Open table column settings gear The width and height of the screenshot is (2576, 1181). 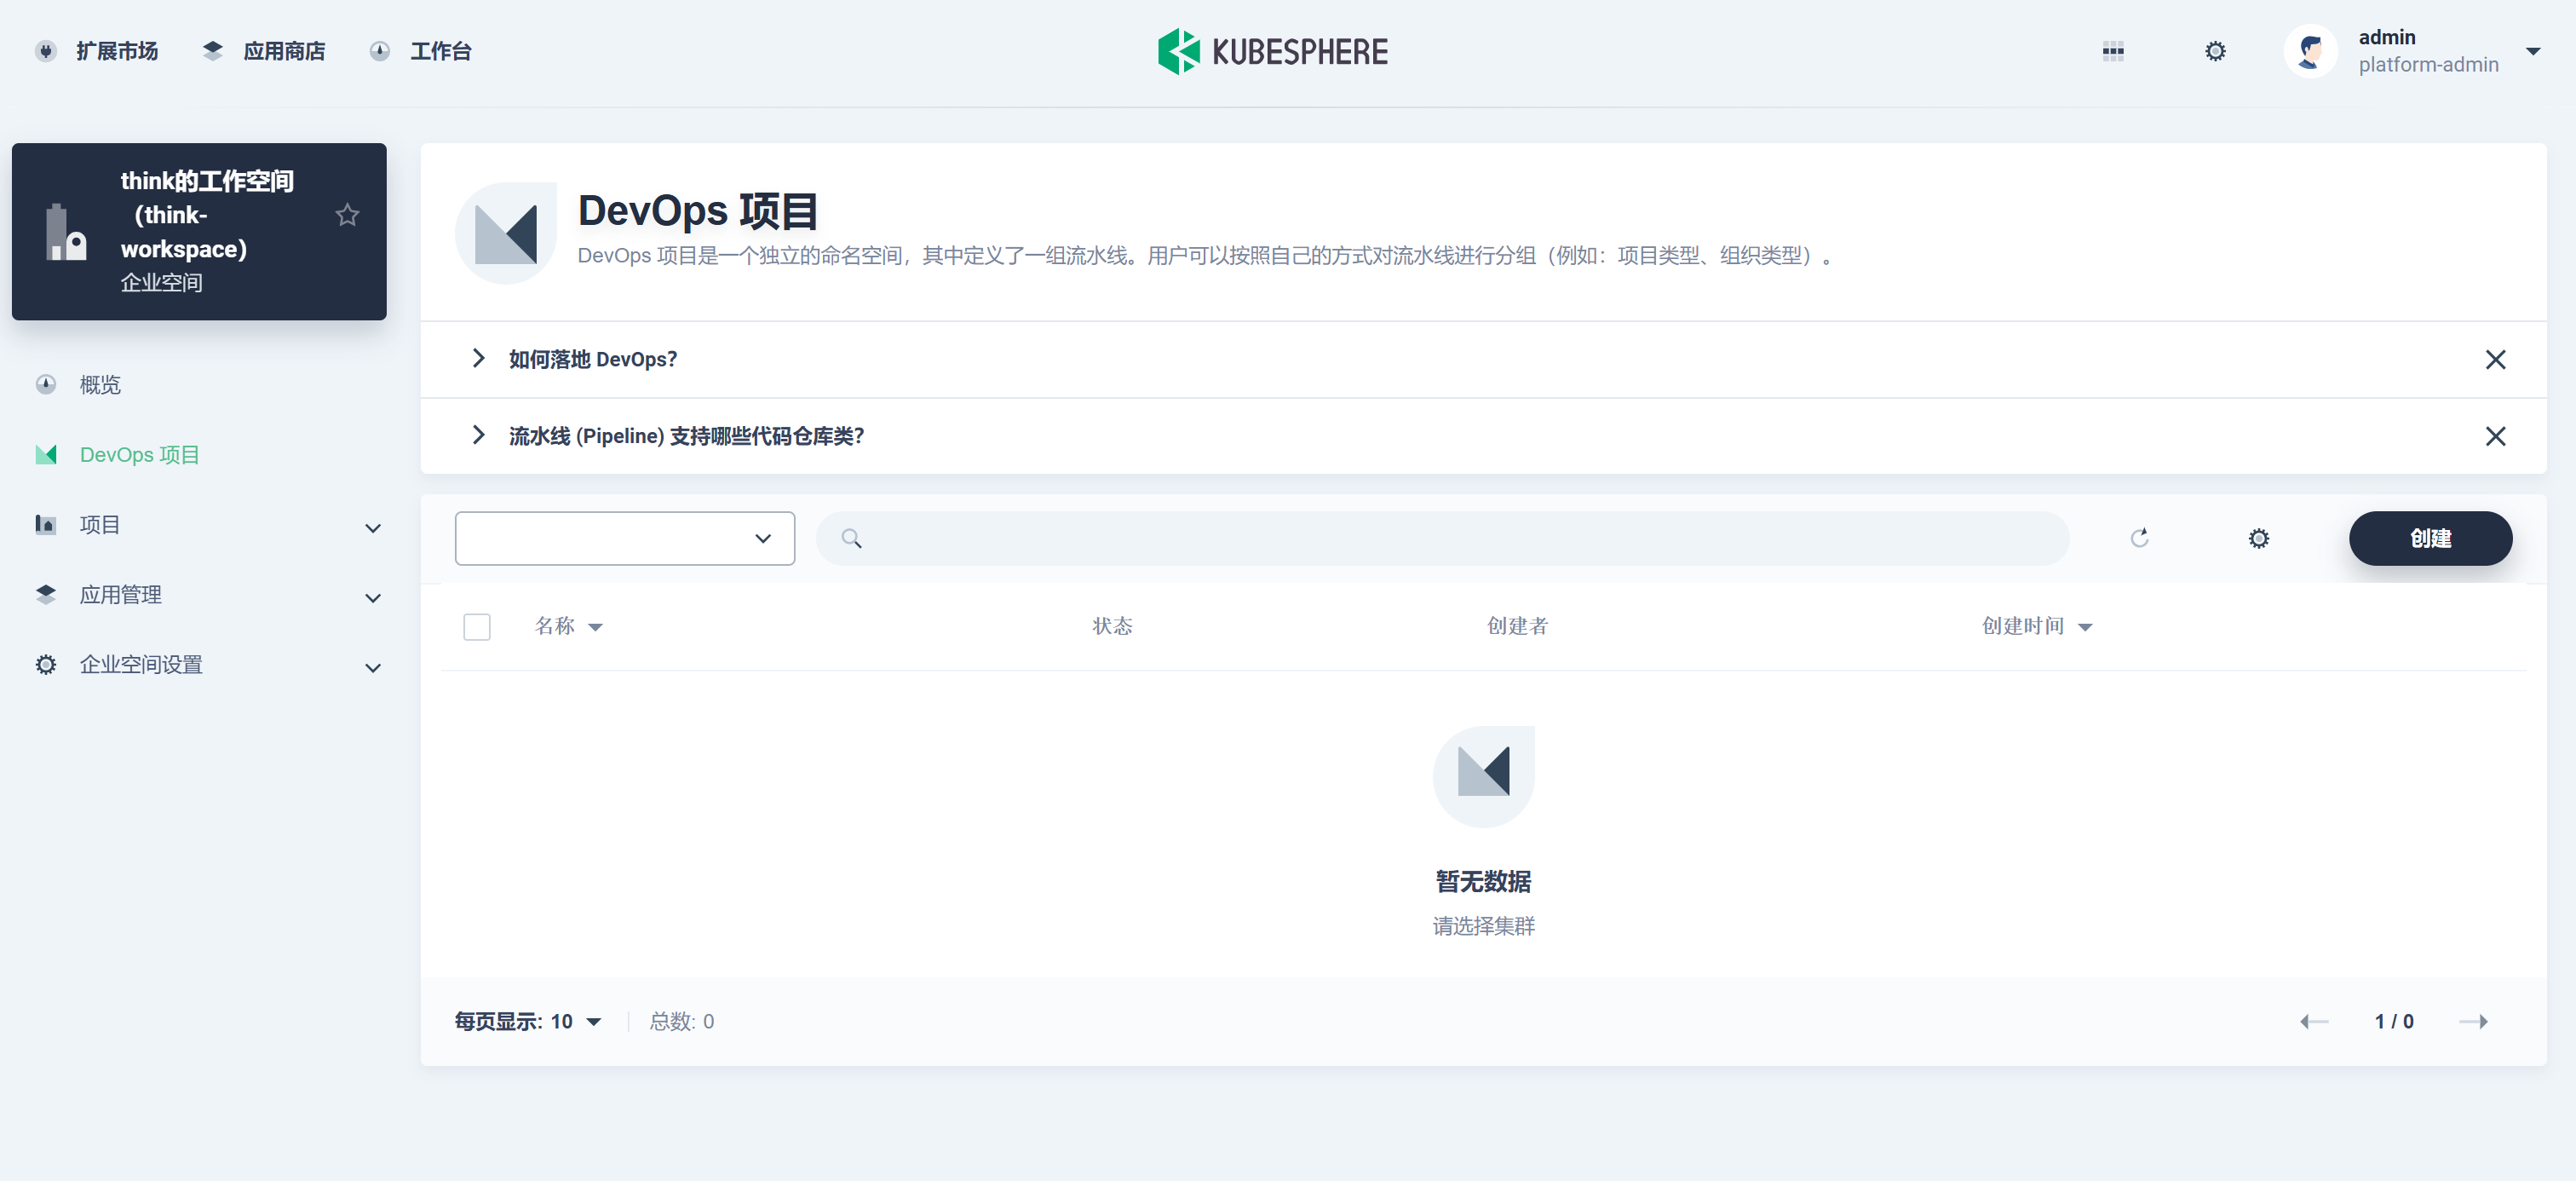(x=2259, y=538)
